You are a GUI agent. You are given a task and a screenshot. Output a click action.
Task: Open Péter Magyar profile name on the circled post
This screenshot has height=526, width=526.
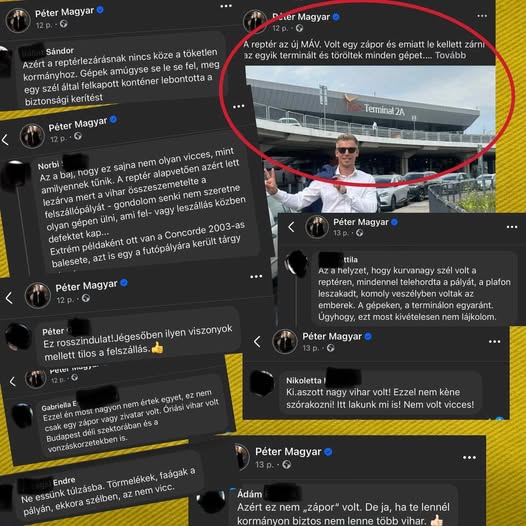(301, 16)
